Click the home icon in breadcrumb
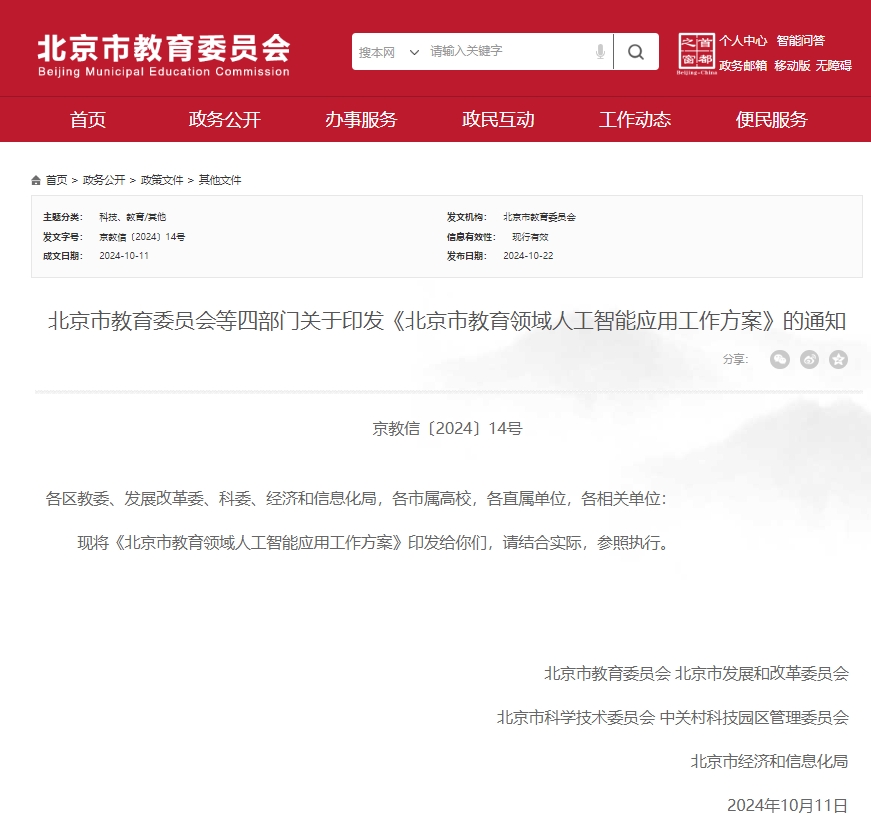The height and width of the screenshot is (828, 871). click(37, 180)
